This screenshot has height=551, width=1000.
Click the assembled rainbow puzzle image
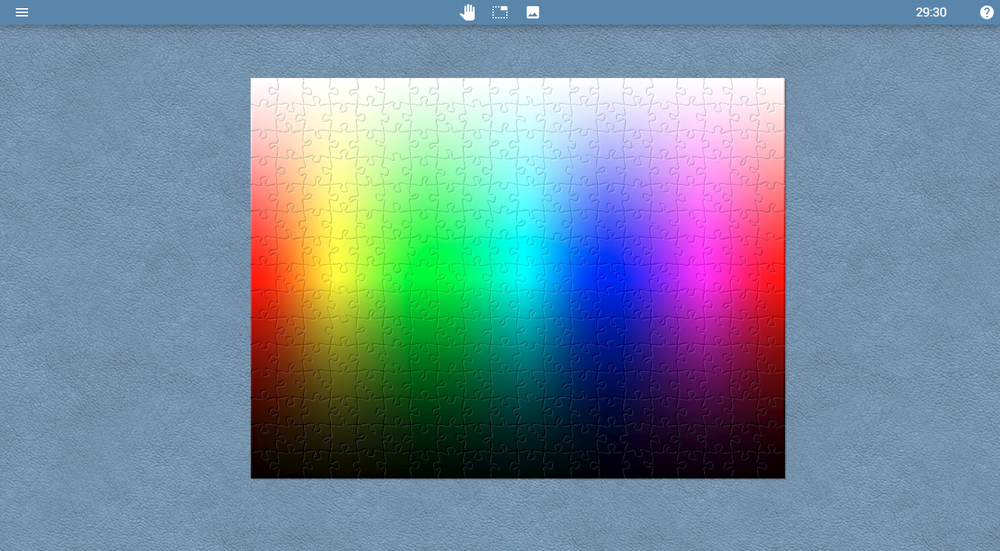point(518,278)
